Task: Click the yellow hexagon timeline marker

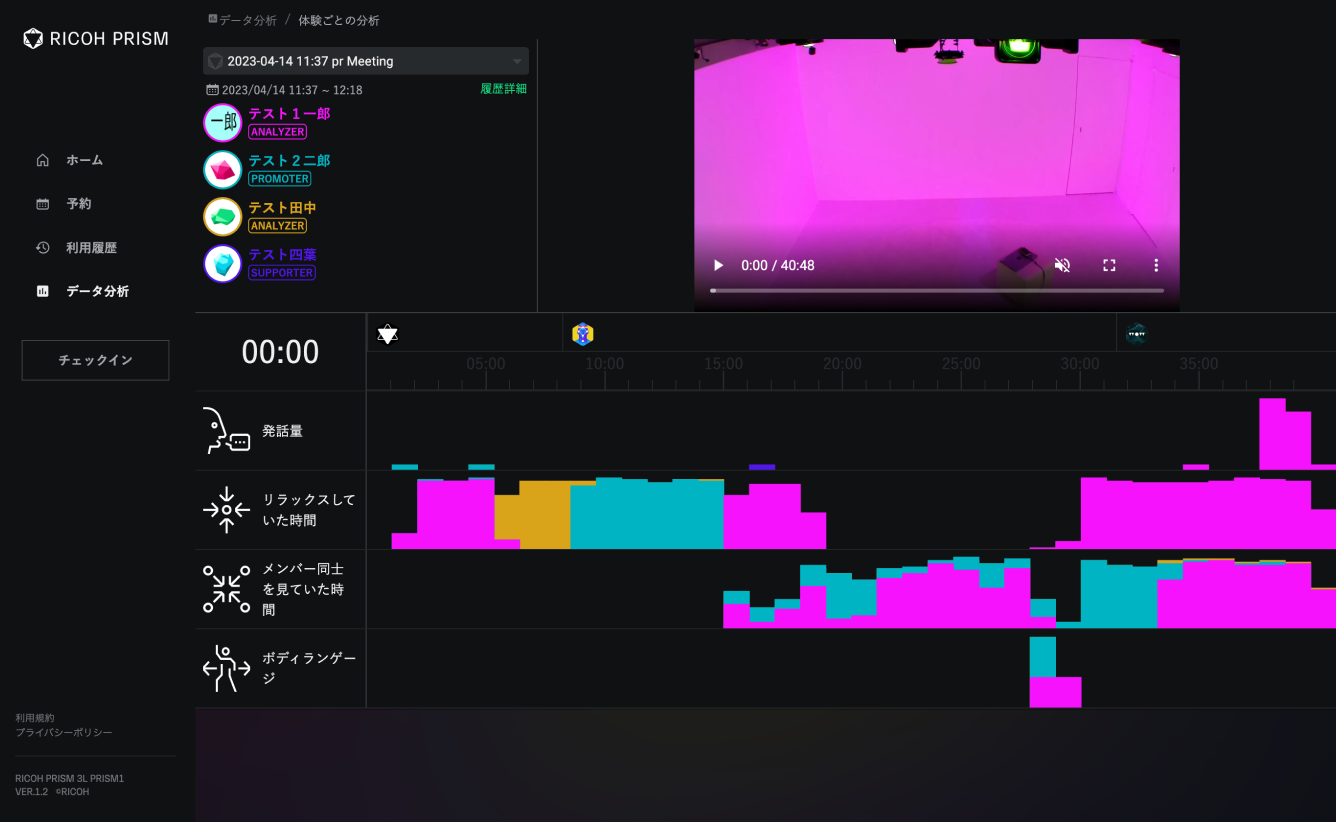Action: pyautogui.click(x=583, y=334)
